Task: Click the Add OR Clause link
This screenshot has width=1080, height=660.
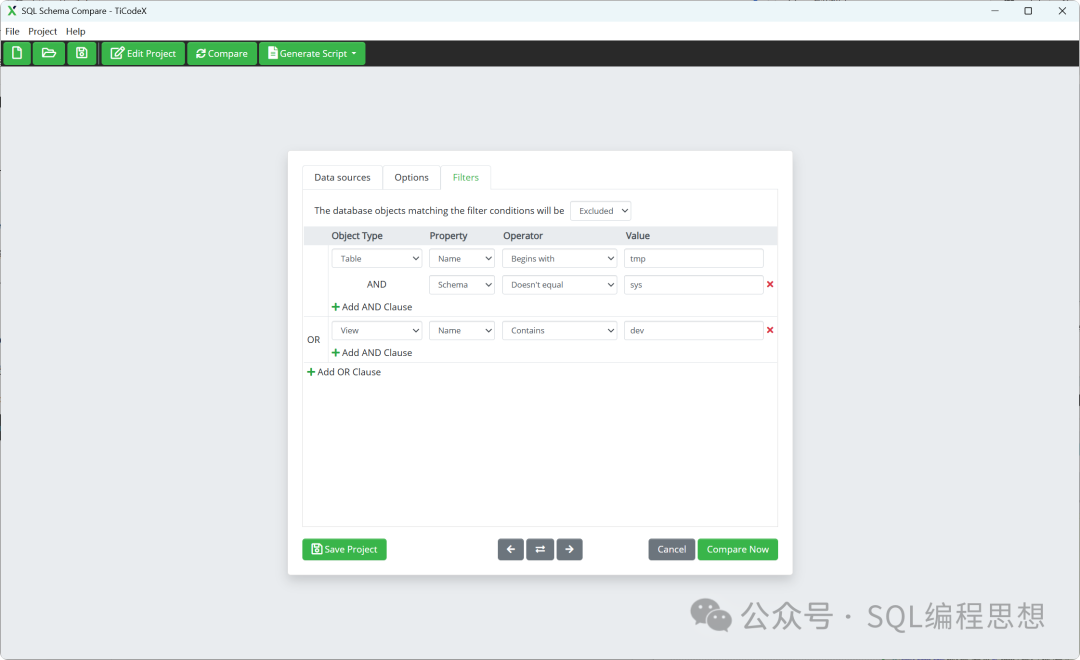Action: click(344, 372)
